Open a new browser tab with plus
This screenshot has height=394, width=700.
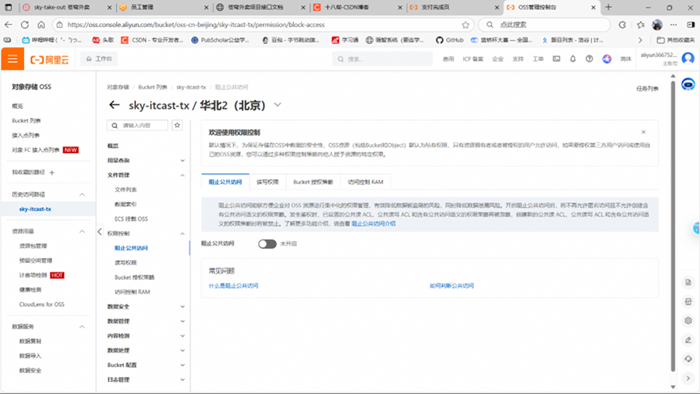(608, 7)
